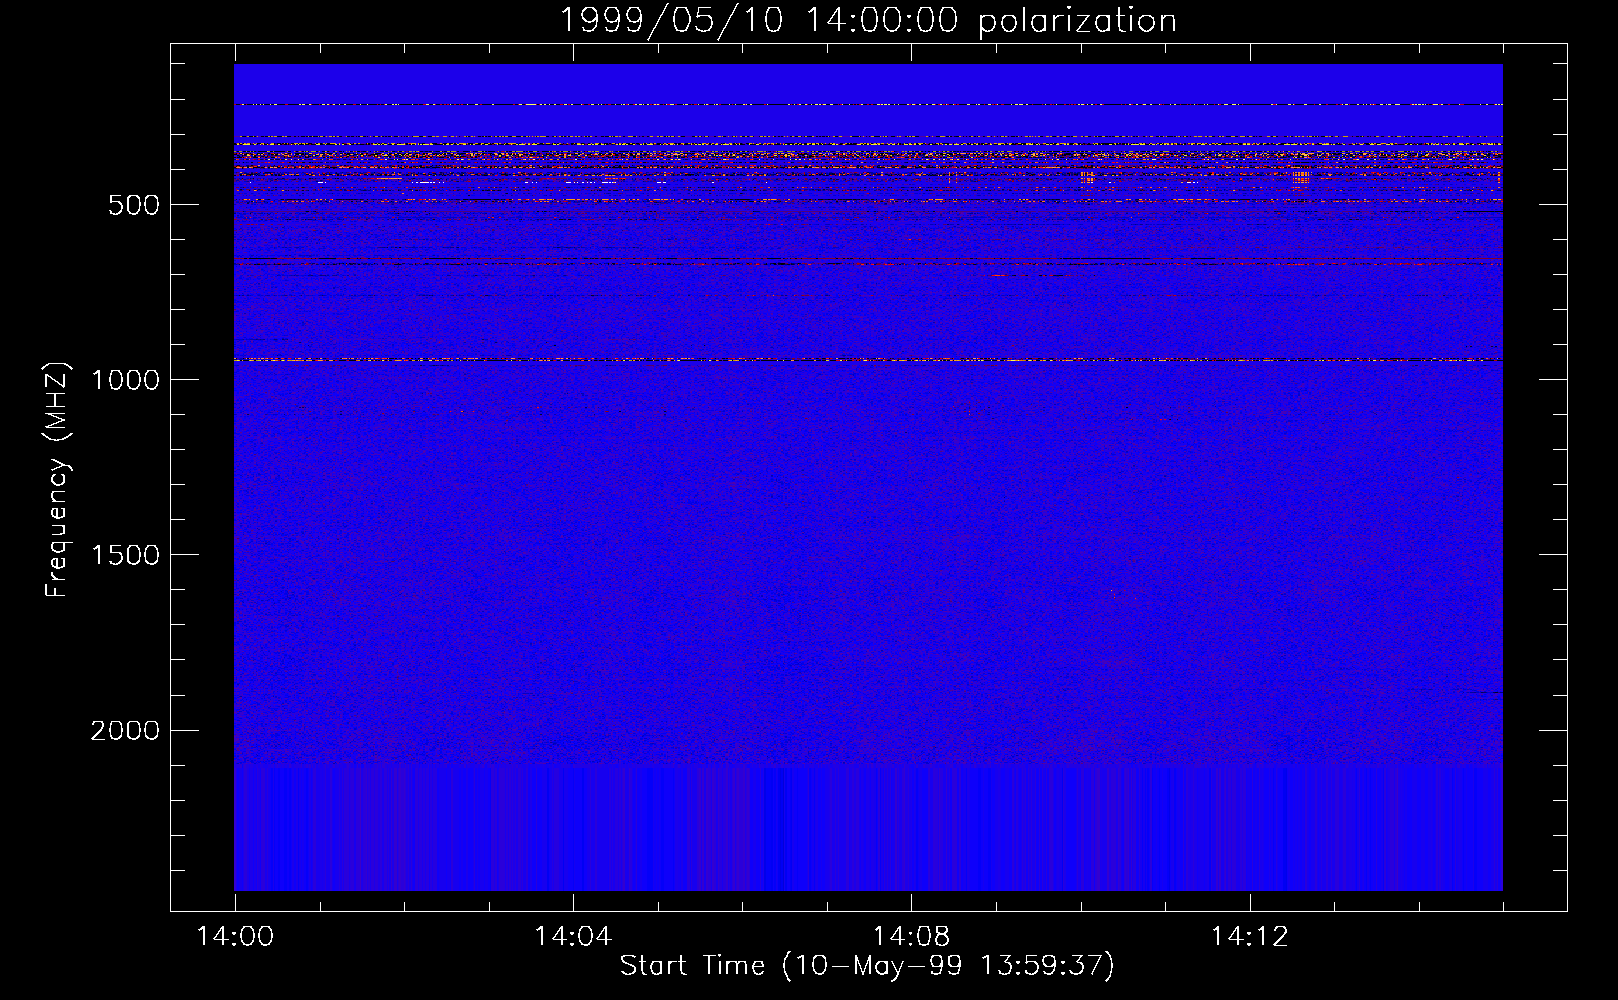Click the plot title '1999/05/10 14:00:00 polarization'
This screenshot has width=1618, height=1000.
click(x=868, y=21)
